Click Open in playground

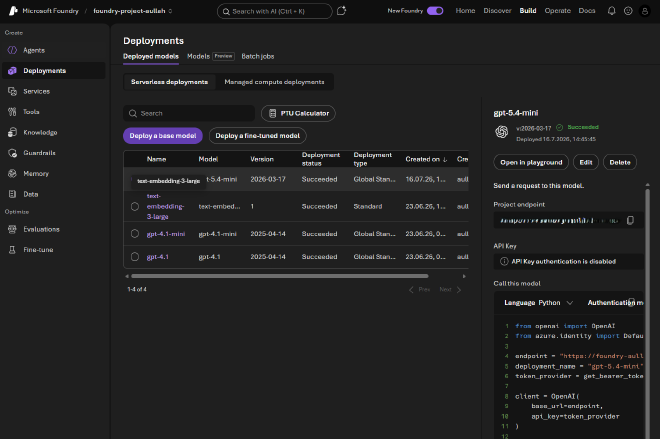tap(531, 162)
